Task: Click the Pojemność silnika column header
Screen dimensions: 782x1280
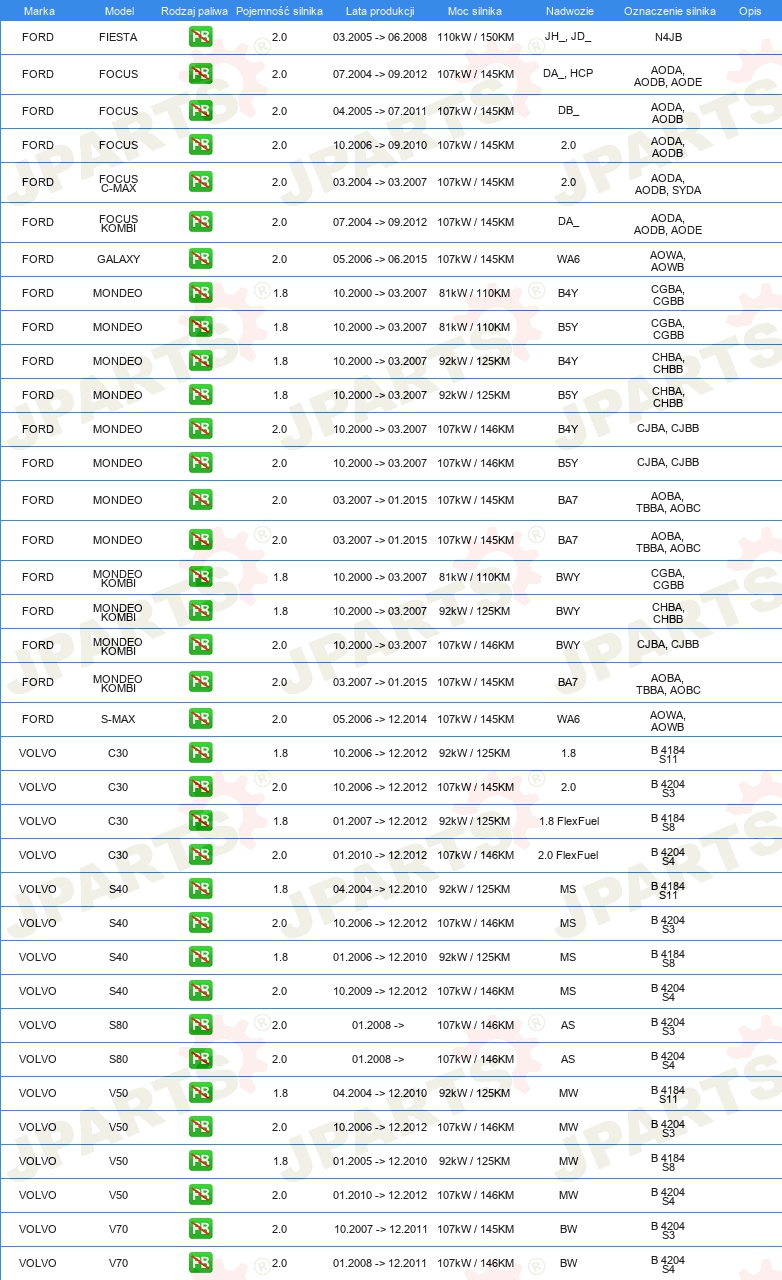Action: (x=279, y=11)
